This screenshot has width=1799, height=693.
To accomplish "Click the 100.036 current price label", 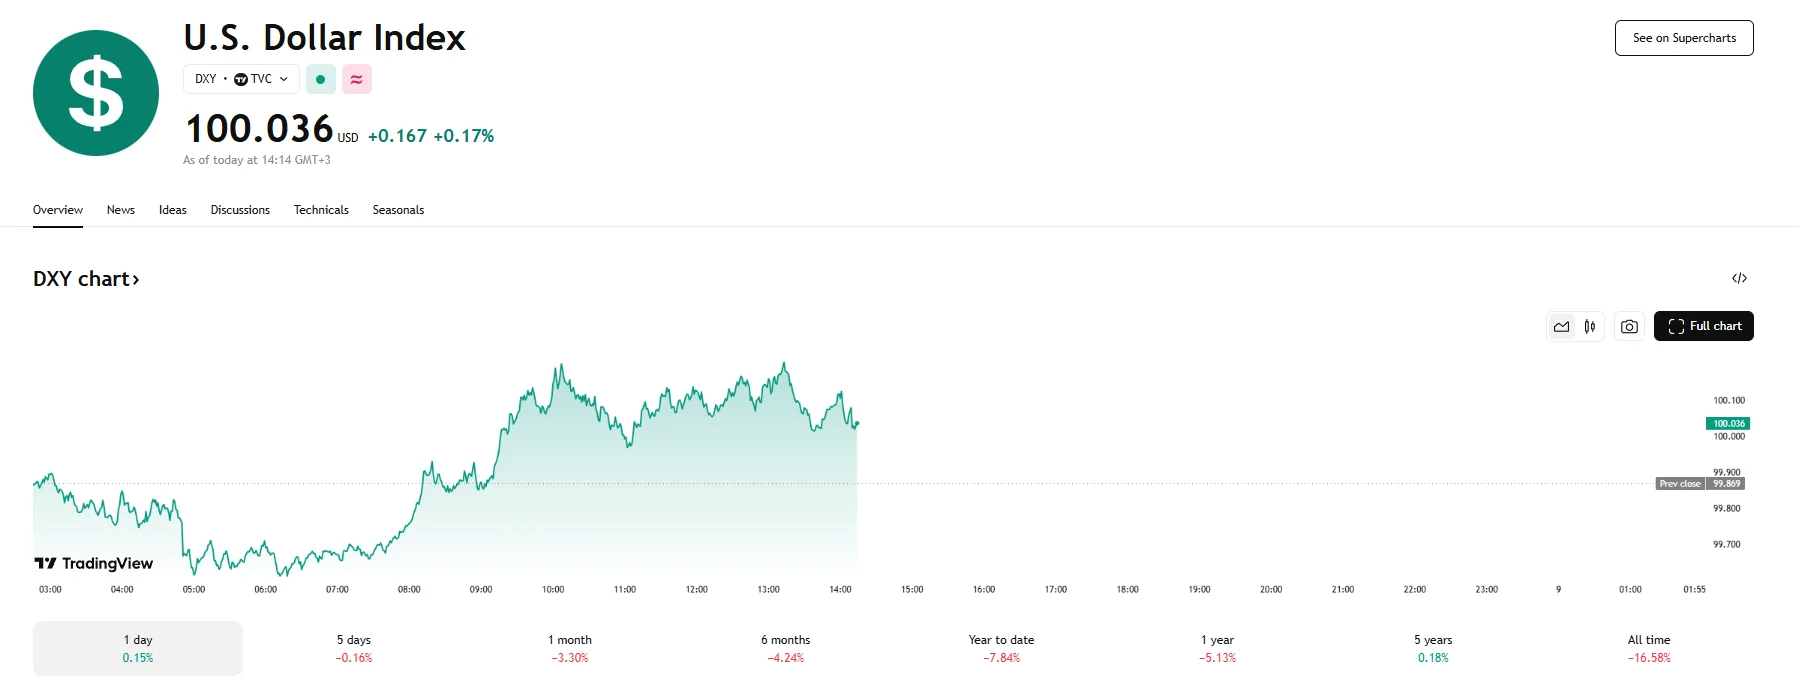I will [x=1727, y=423].
